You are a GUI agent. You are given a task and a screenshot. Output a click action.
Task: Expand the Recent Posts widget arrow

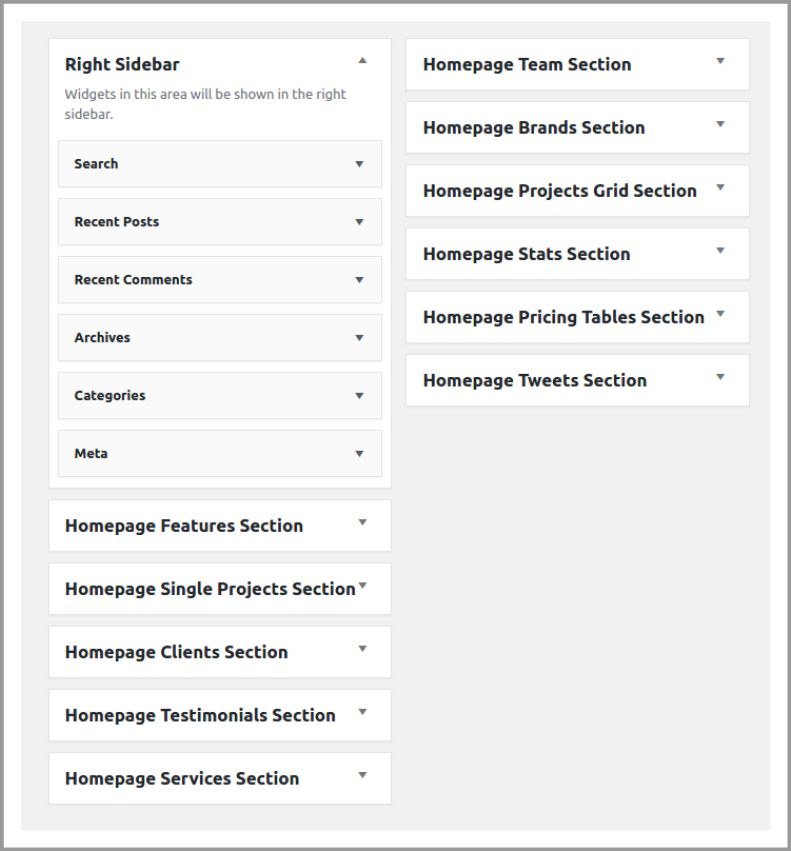(359, 222)
